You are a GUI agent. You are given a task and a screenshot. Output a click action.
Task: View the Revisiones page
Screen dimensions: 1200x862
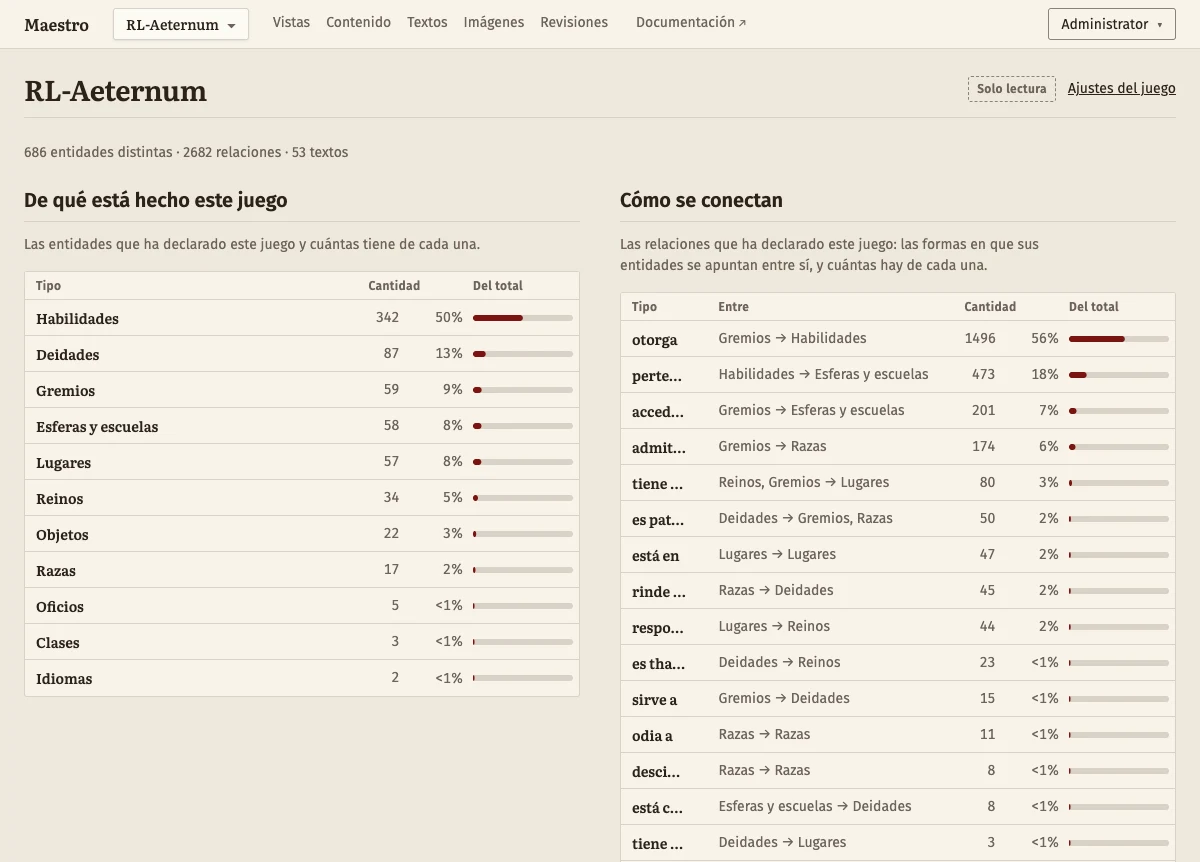coord(574,22)
